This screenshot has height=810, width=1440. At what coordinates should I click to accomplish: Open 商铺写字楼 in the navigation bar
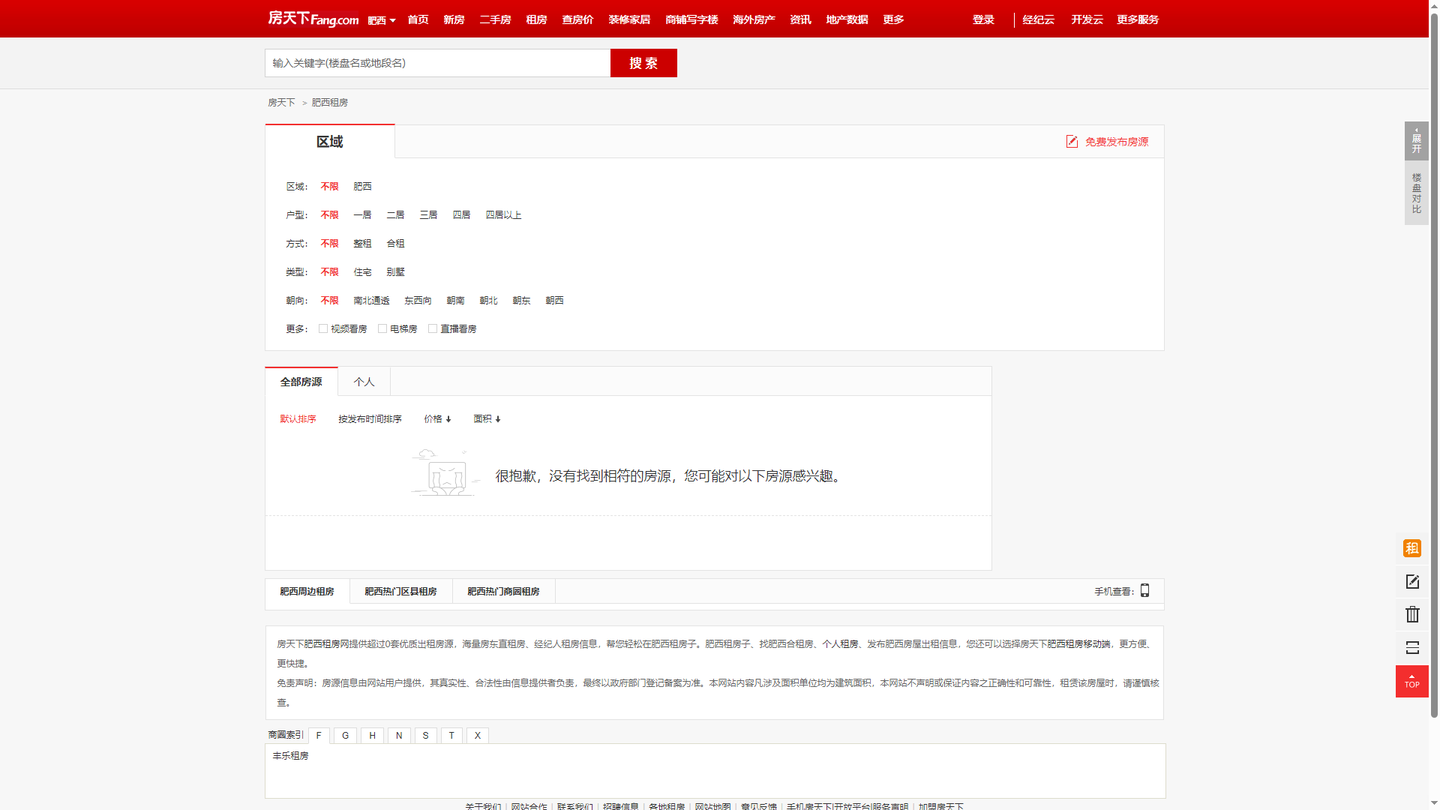[691, 20]
